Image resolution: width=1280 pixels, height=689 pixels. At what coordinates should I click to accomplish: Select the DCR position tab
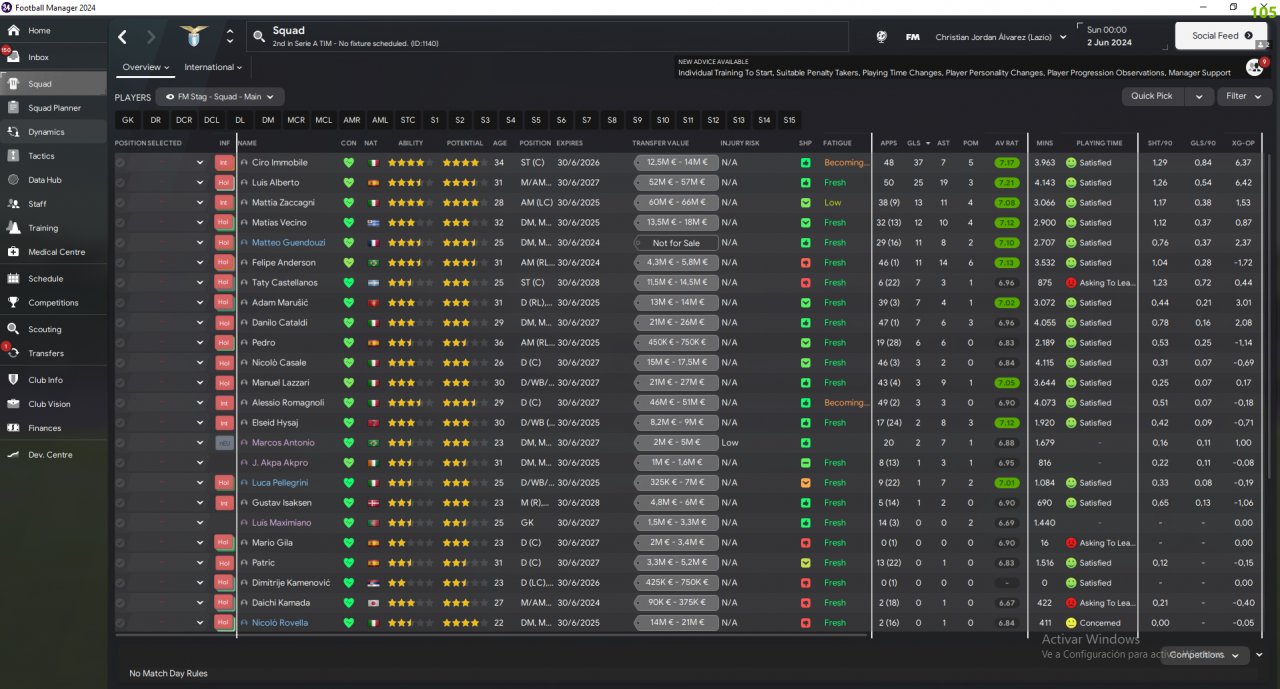(x=184, y=120)
